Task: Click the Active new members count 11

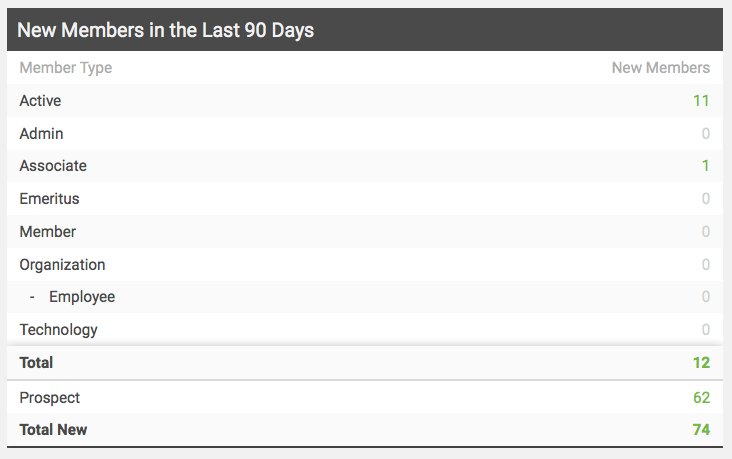Action: pos(701,100)
